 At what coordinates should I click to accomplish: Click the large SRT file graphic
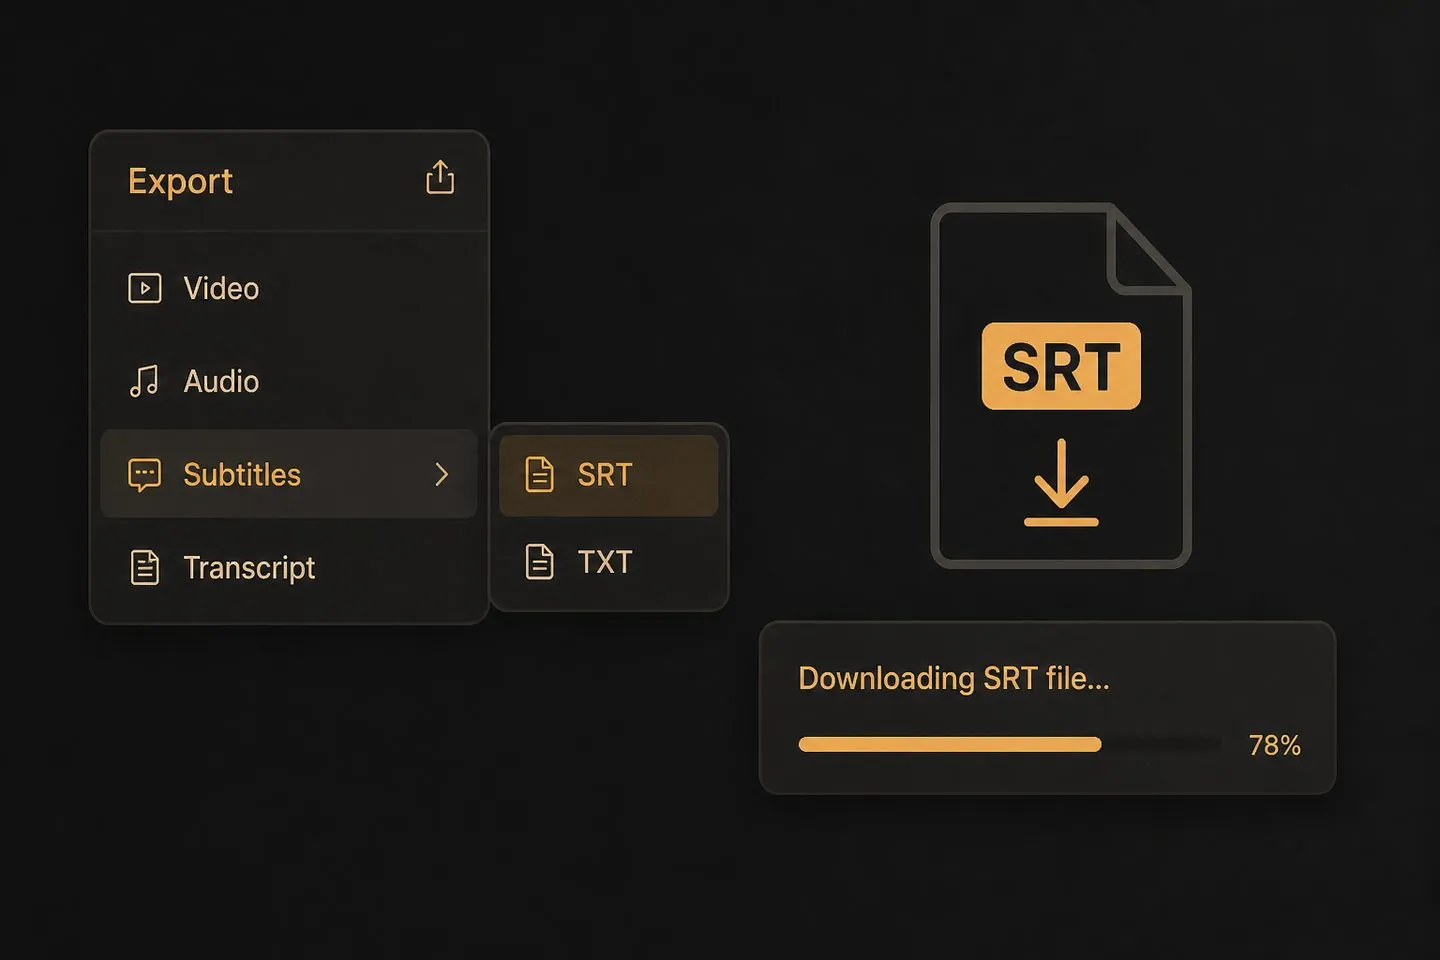pos(1061,385)
